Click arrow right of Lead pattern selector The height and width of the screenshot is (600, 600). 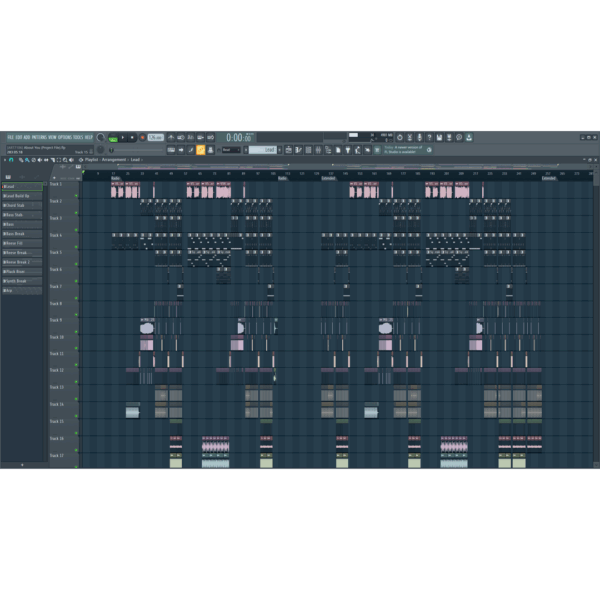(x=280, y=150)
